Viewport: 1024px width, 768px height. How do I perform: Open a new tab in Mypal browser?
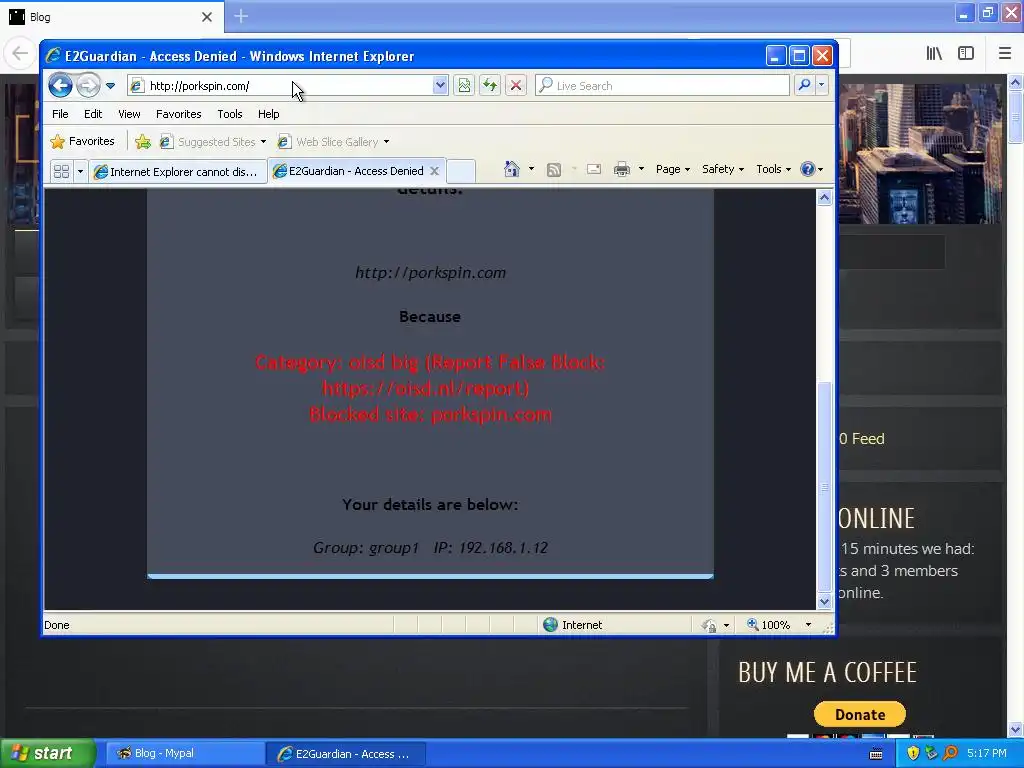point(241,16)
